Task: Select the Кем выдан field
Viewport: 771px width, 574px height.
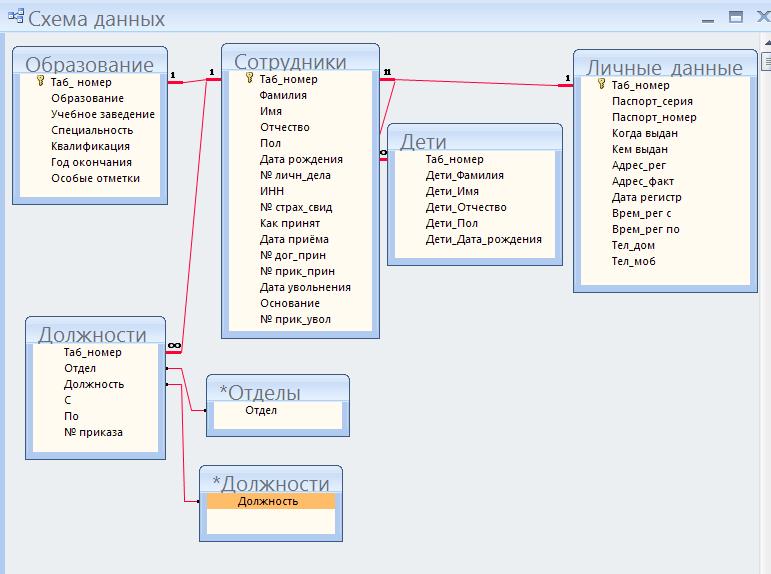Action: (x=665, y=149)
